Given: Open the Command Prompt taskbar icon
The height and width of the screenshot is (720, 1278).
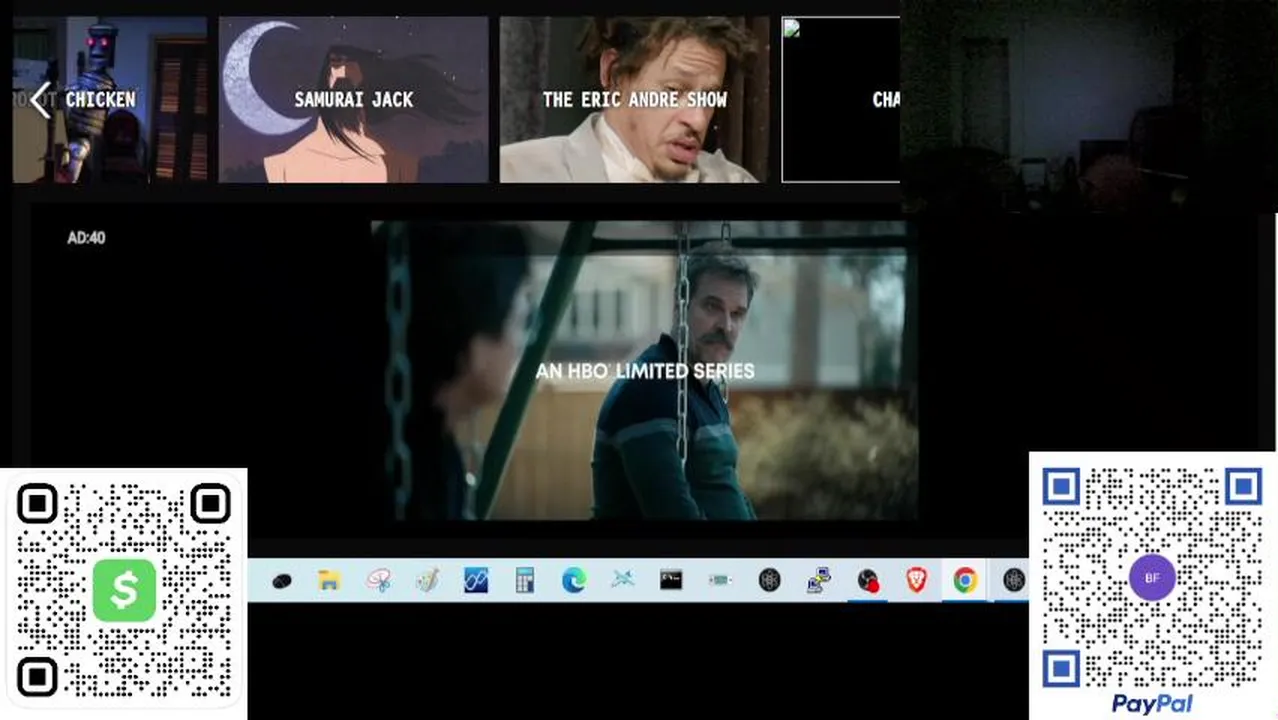Looking at the screenshot, I should coord(671,580).
